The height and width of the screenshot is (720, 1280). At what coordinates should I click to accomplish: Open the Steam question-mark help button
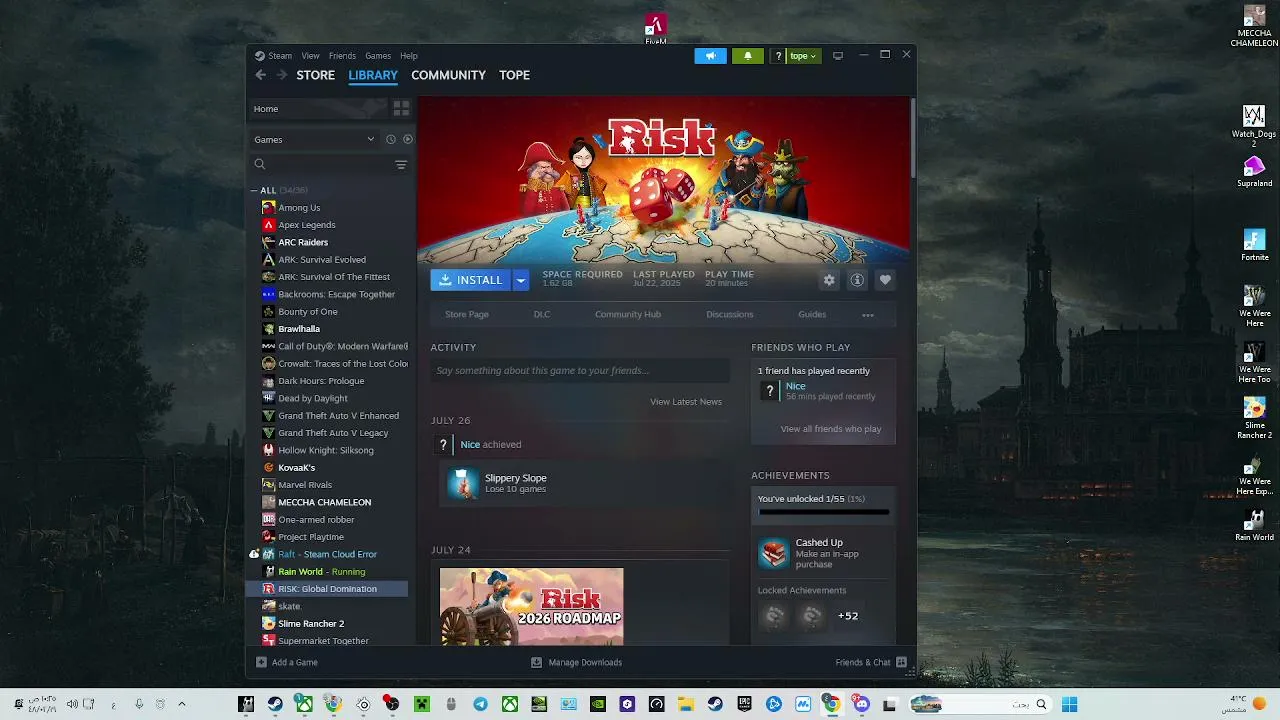(778, 56)
